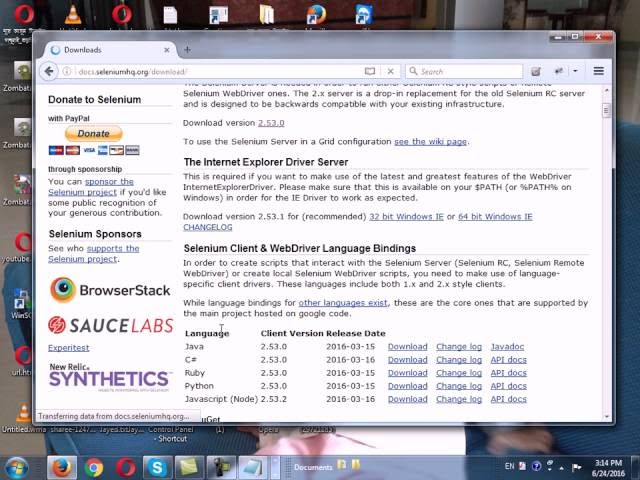Open the Firefox hamburger menu
This screenshot has height=480, width=640.
coord(598,71)
